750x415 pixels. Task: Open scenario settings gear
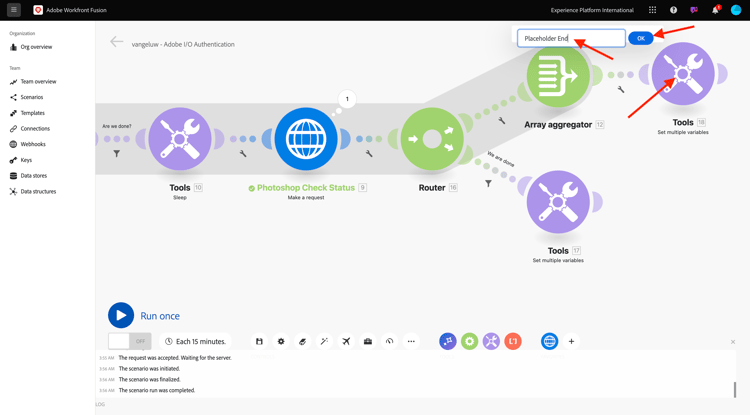point(281,341)
